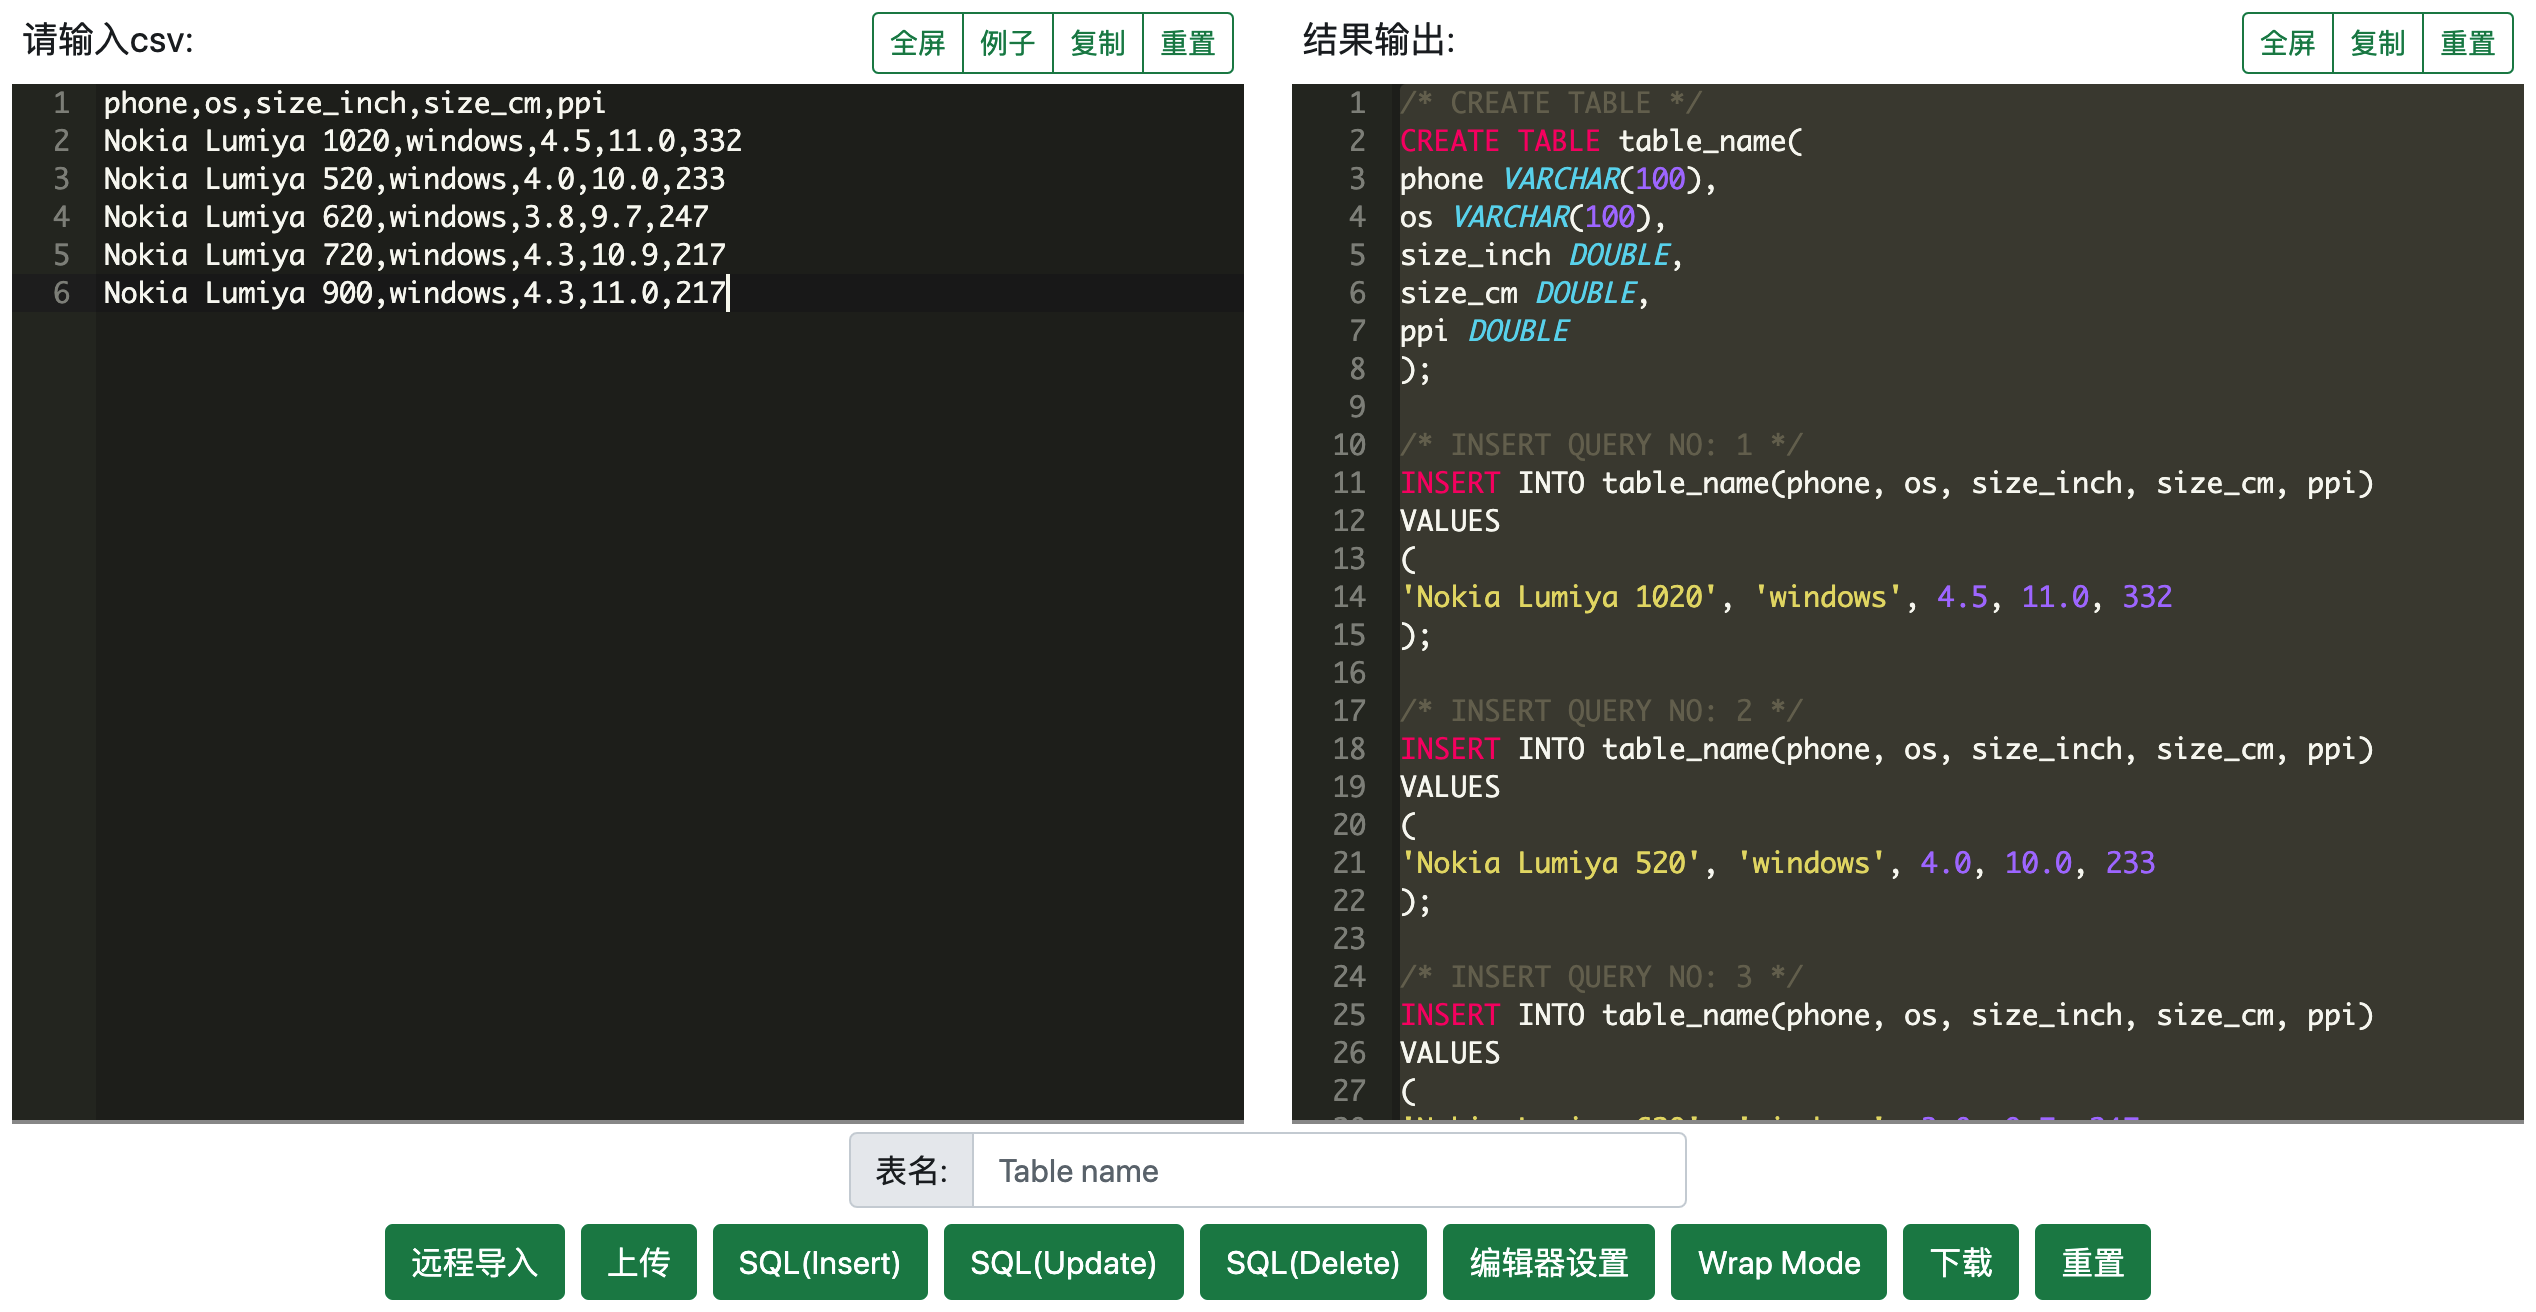Copy the SQL result output
The image size is (2536, 1312).
(x=2377, y=43)
